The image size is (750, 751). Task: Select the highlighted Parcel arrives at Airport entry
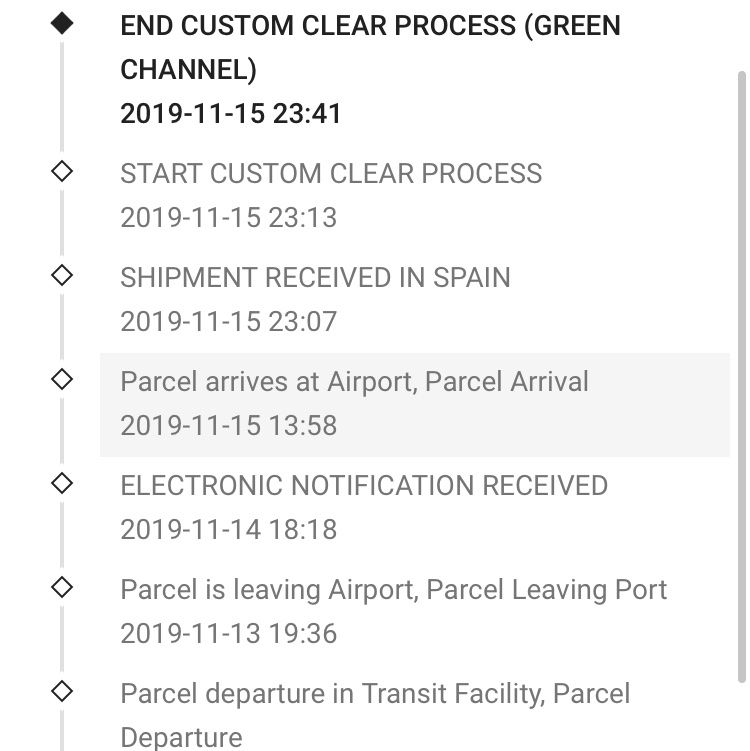coord(354,381)
